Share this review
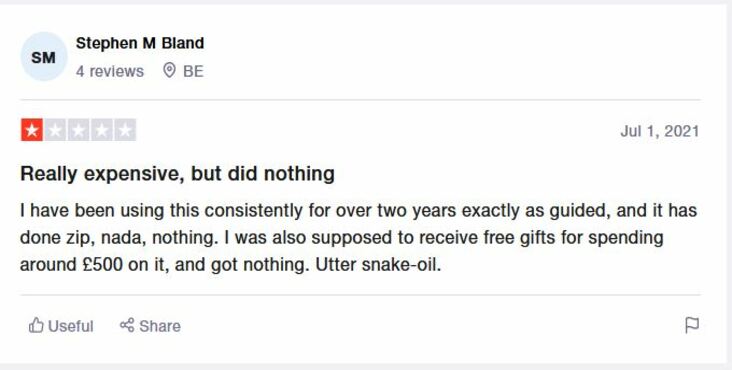Viewport: 732px width, 370px height. 150,326
